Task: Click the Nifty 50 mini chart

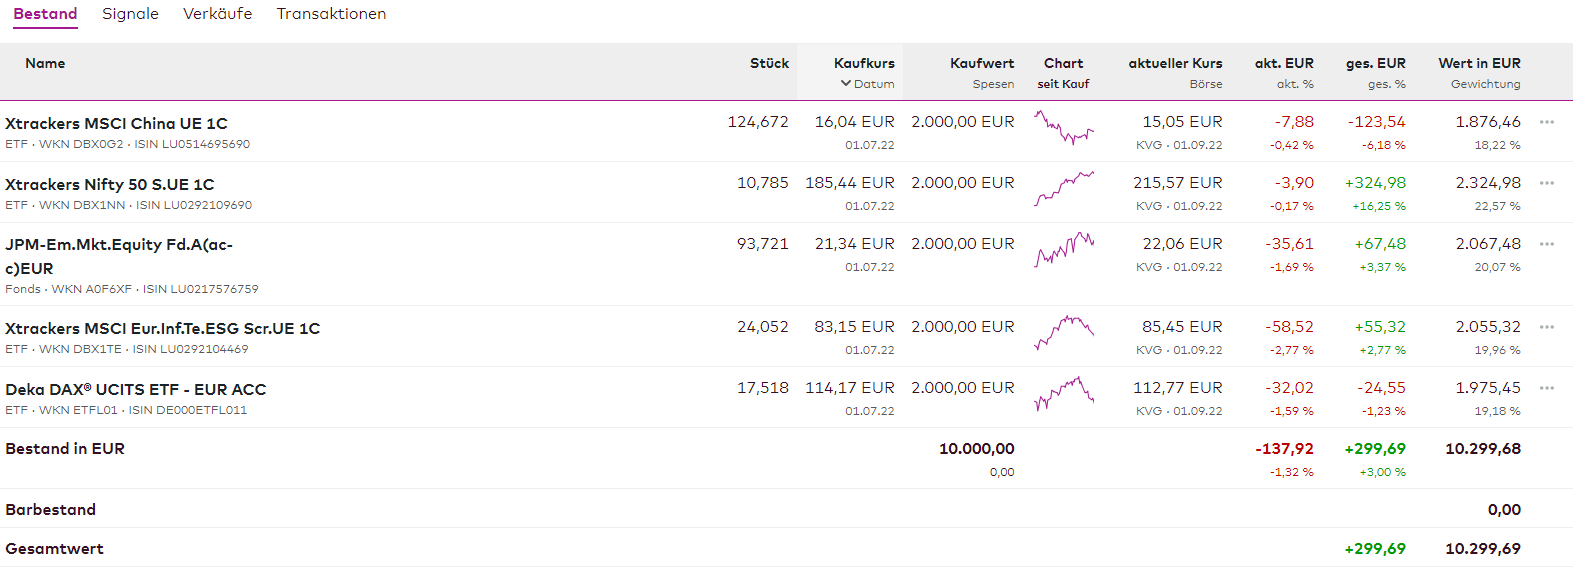Action: 1063,188
